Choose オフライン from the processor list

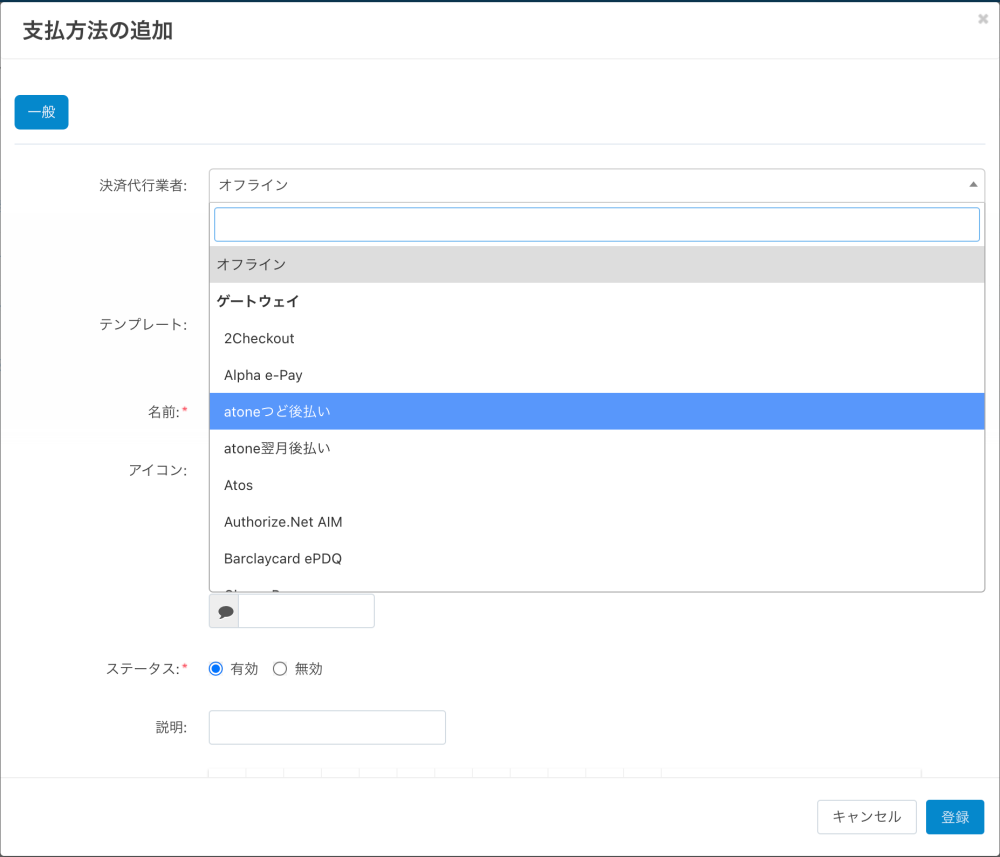click(x=596, y=264)
